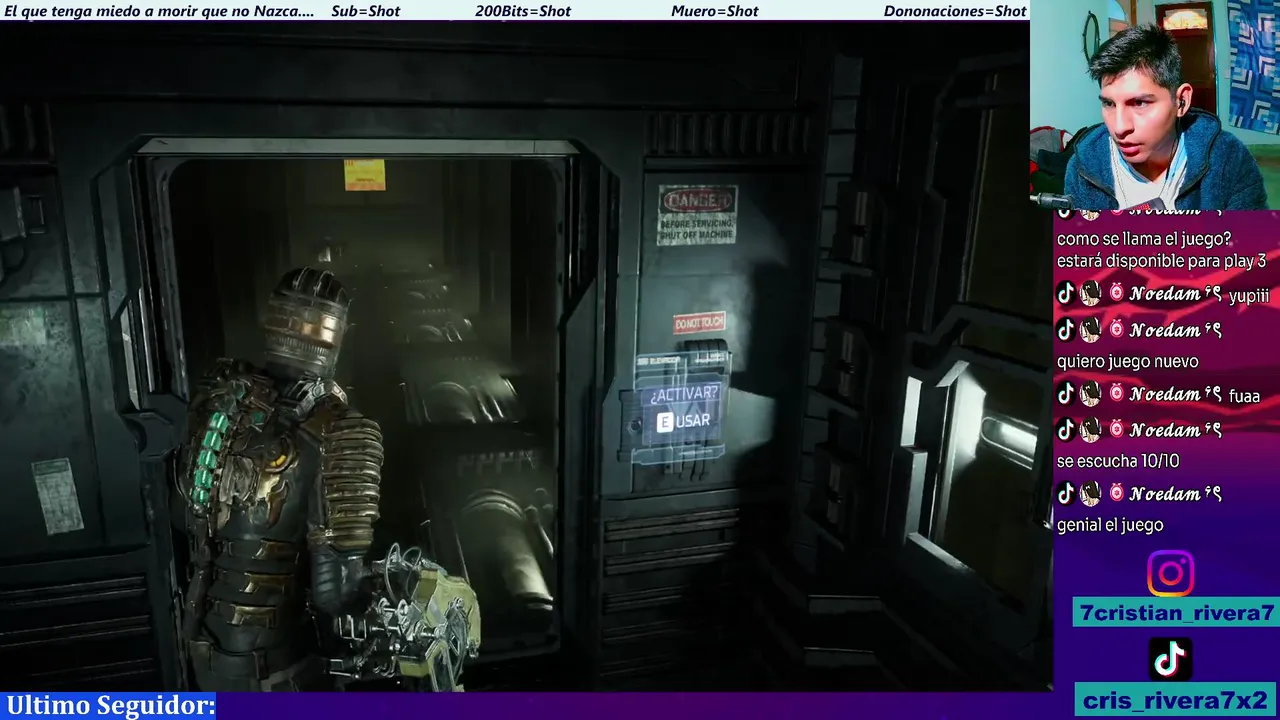This screenshot has width=1280, height=720.
Task: Click the ¿ACTIVAR? holographic prompt title
Action: [x=684, y=394]
